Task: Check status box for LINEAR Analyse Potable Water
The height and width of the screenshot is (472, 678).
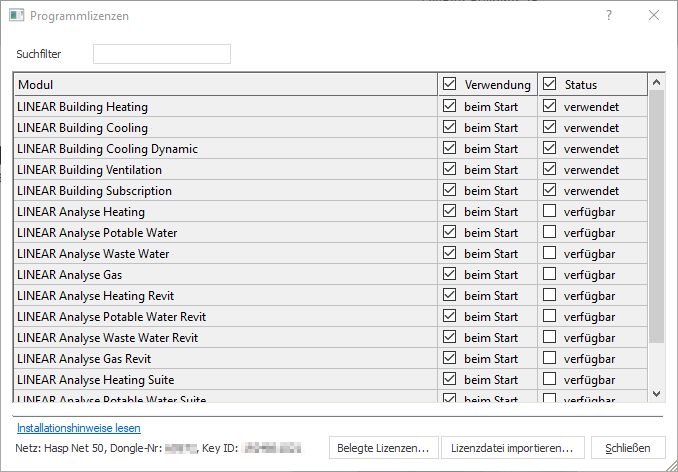Action: [x=550, y=232]
